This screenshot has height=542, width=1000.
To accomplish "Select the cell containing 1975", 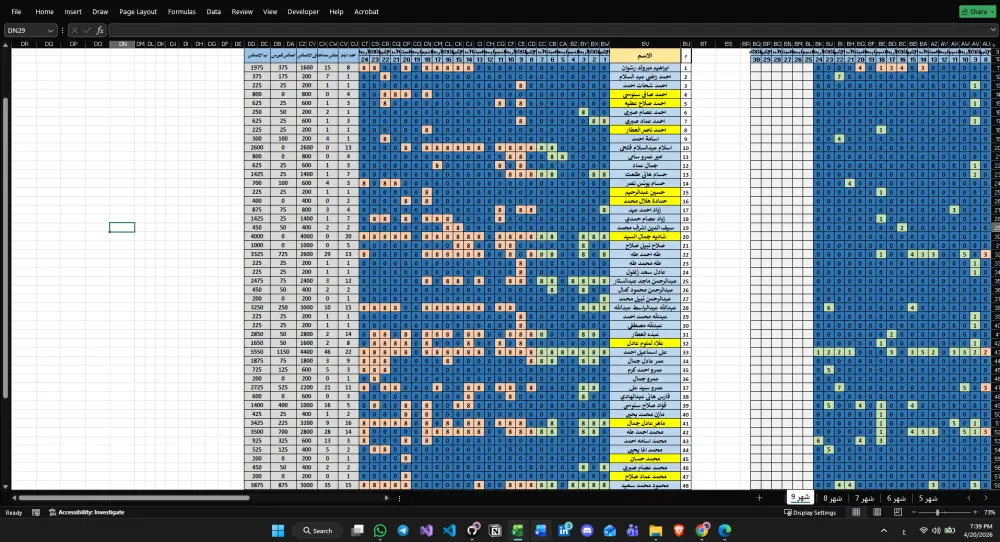I will click(x=258, y=67).
